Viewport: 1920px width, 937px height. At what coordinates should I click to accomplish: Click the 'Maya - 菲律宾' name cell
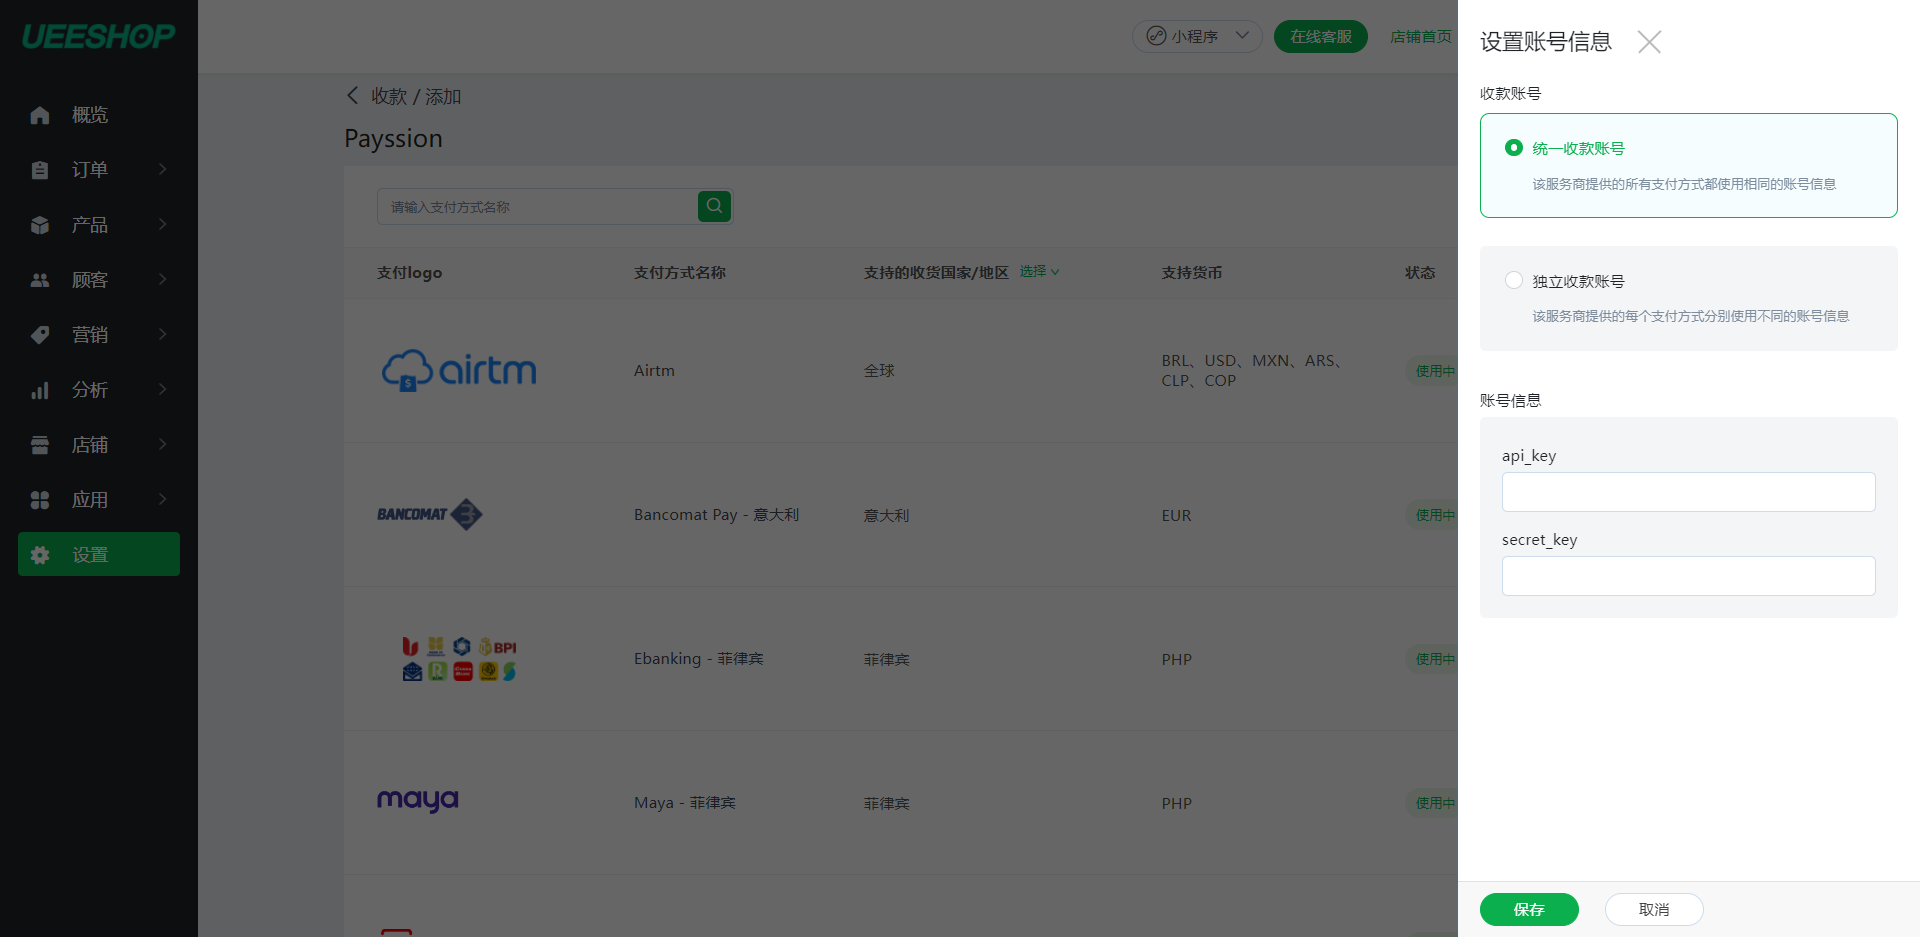pyautogui.click(x=684, y=802)
